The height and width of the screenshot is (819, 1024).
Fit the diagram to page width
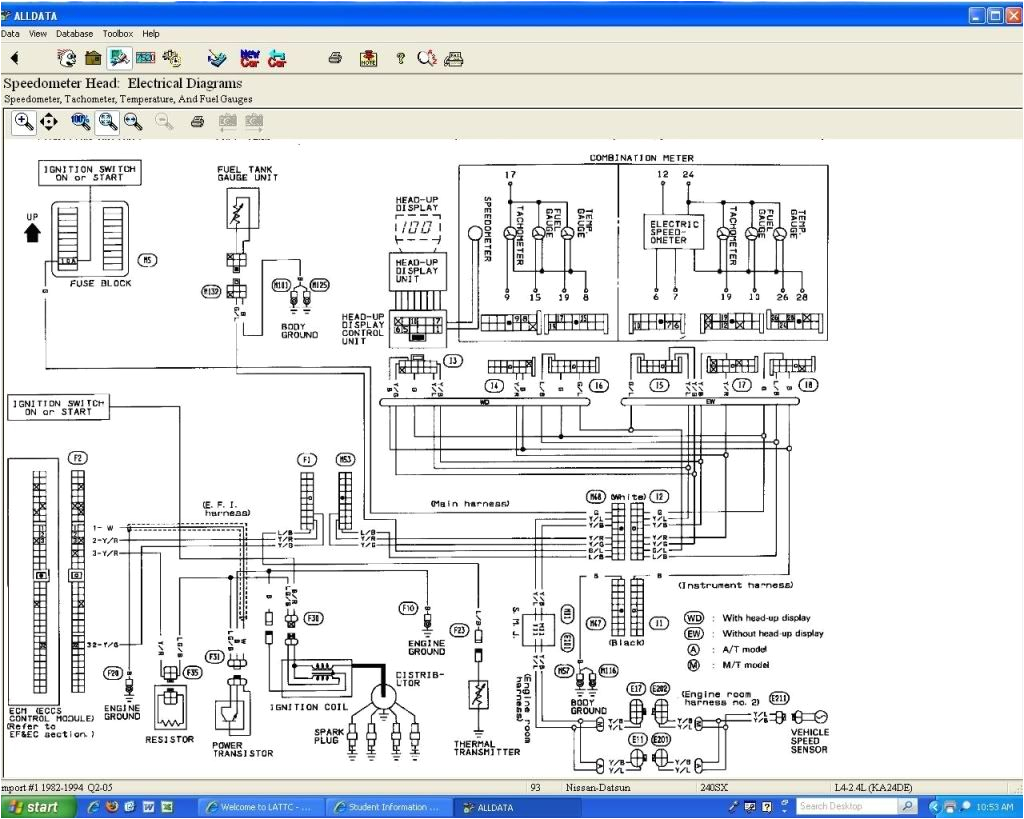(133, 121)
